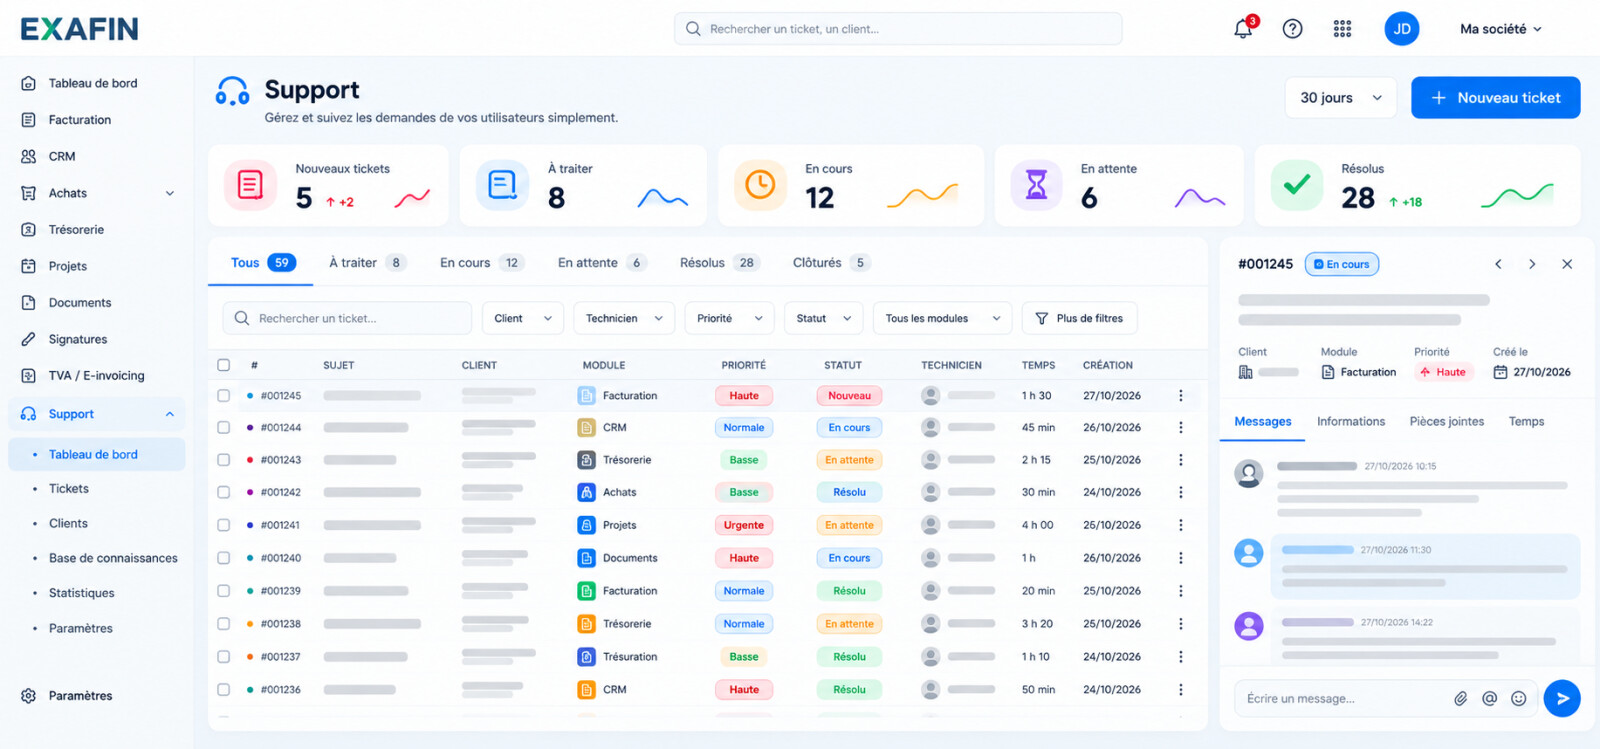Screen dimensions: 1600x749
Task: Open row actions menu for ticket #001240
Action: (1181, 558)
